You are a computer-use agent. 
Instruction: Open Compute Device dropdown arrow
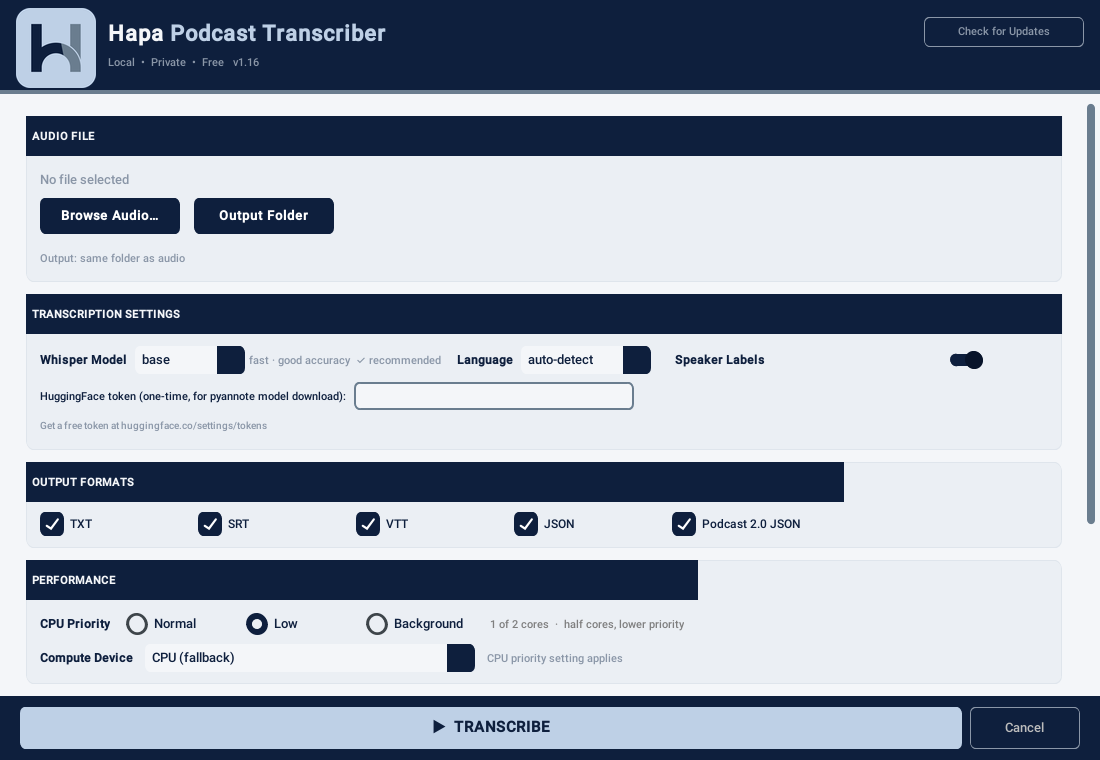pos(461,658)
